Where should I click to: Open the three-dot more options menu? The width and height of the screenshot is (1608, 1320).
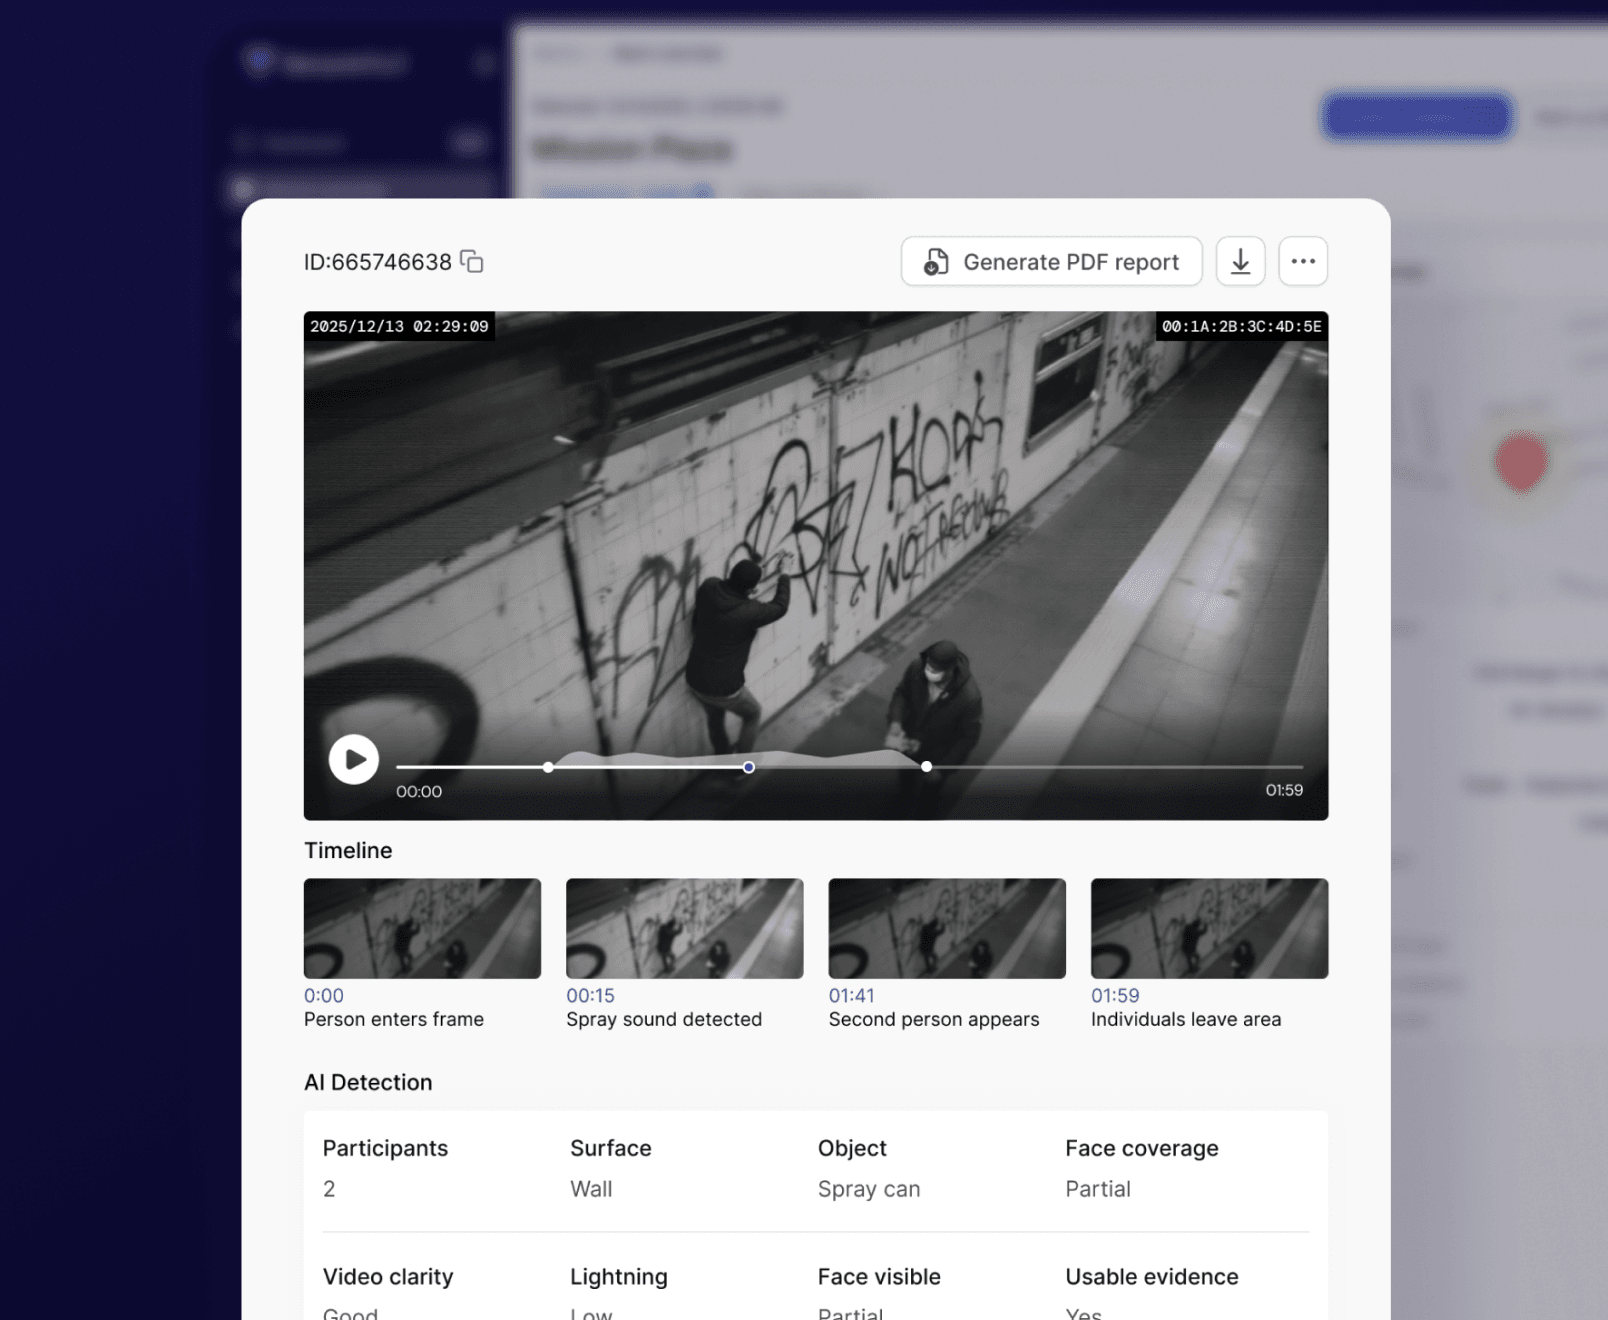(x=1302, y=262)
